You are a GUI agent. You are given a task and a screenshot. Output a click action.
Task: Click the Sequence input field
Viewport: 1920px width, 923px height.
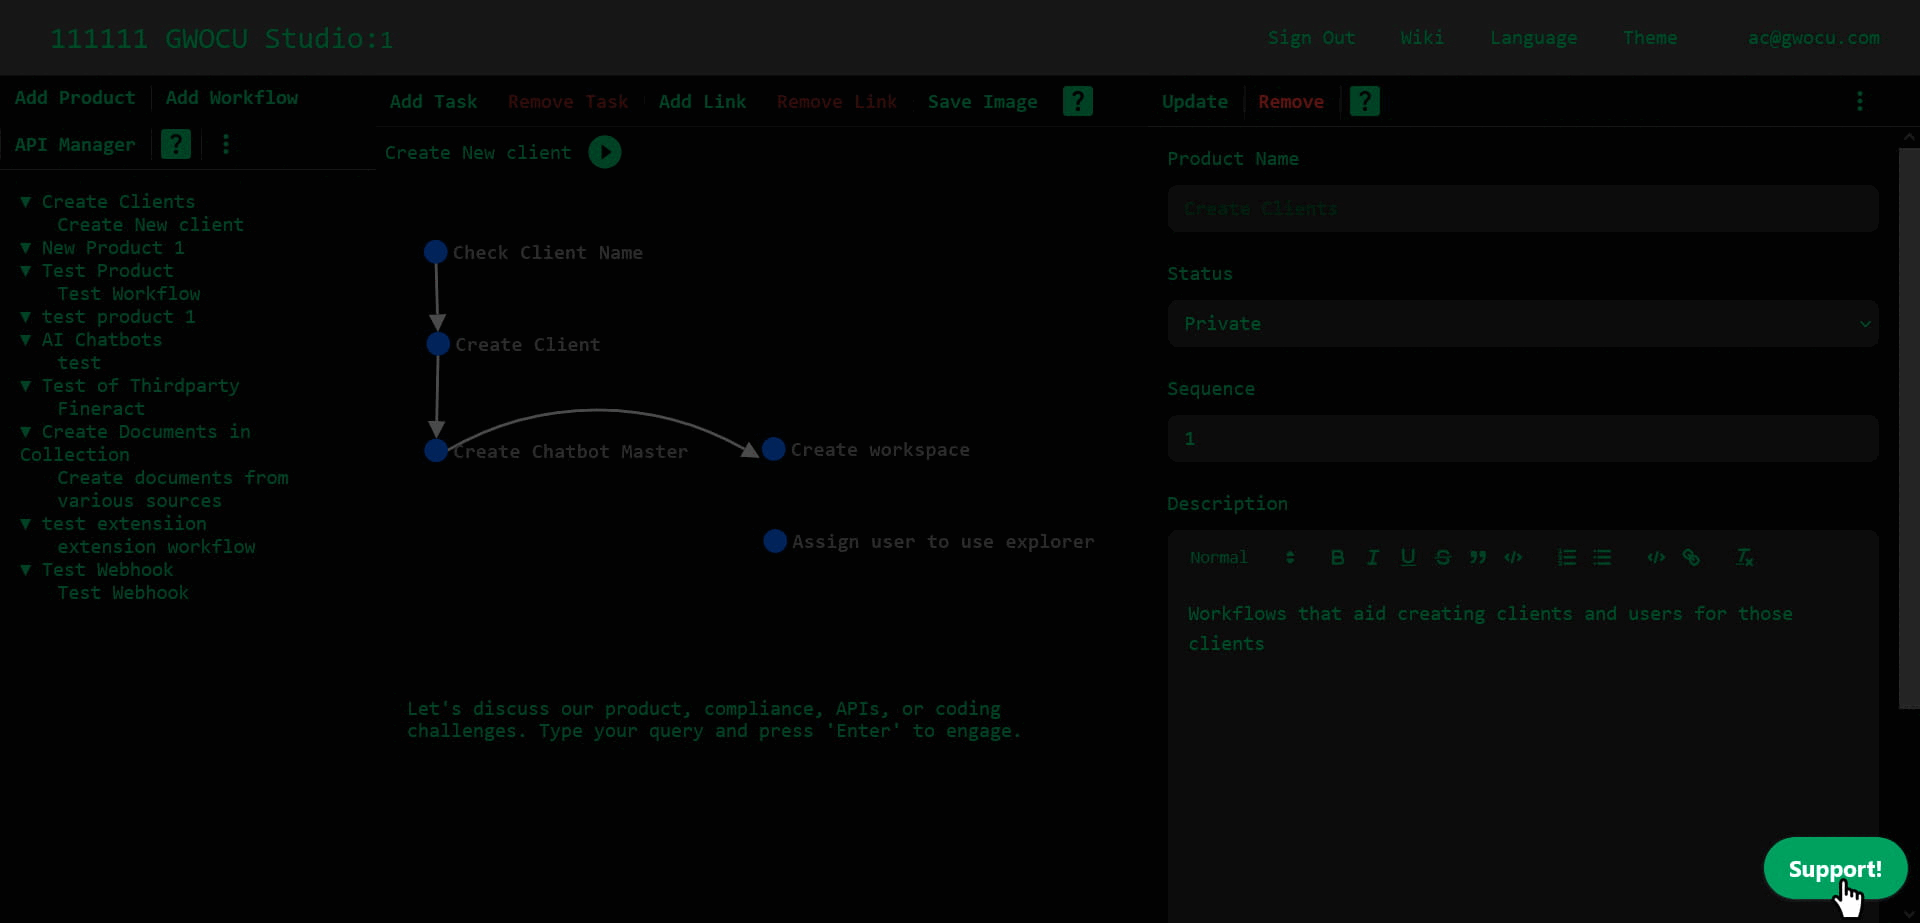click(x=1522, y=439)
